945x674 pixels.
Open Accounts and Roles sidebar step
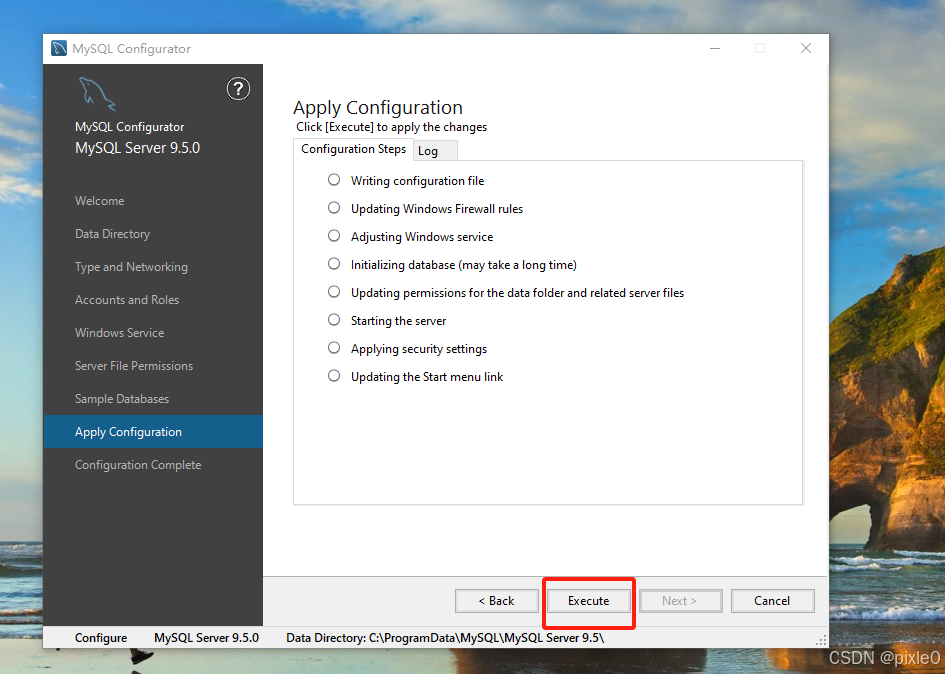[127, 300]
